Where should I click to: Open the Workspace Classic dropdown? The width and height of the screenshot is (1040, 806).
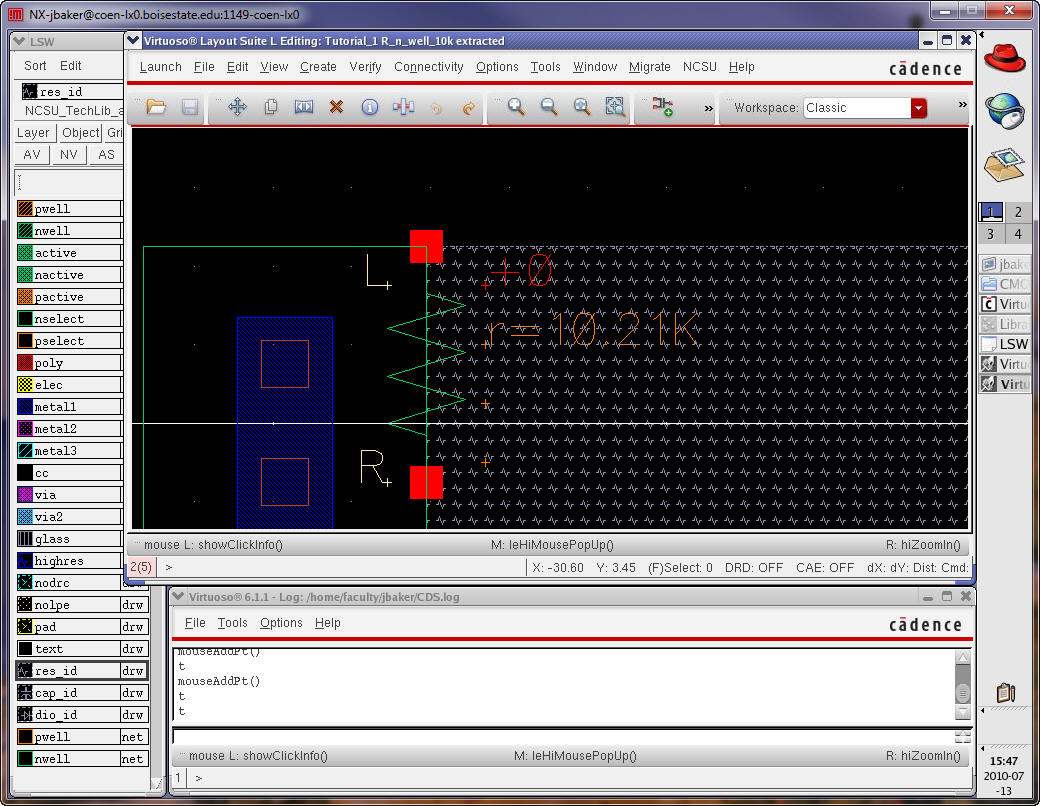point(918,108)
